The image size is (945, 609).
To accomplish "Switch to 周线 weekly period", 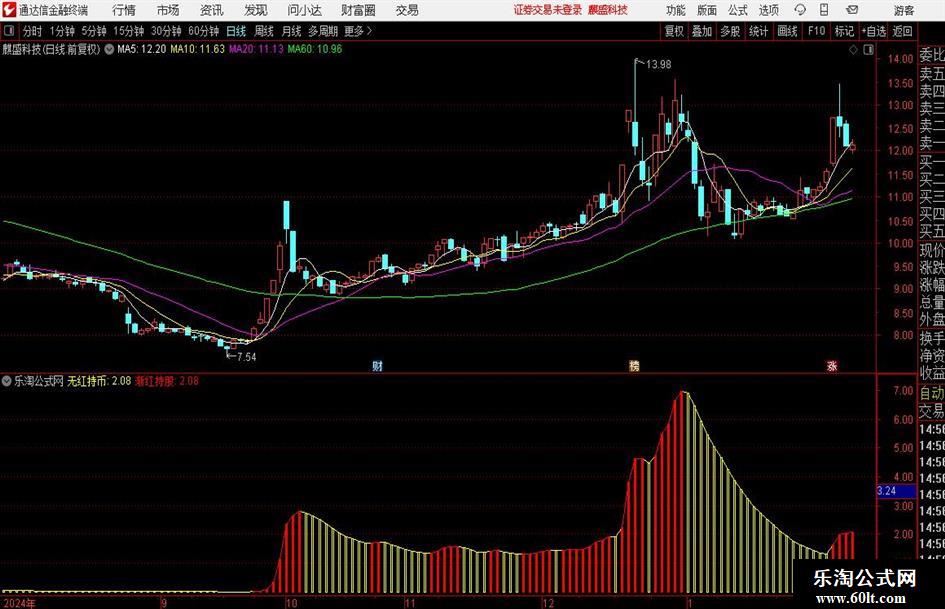I will coord(263,31).
